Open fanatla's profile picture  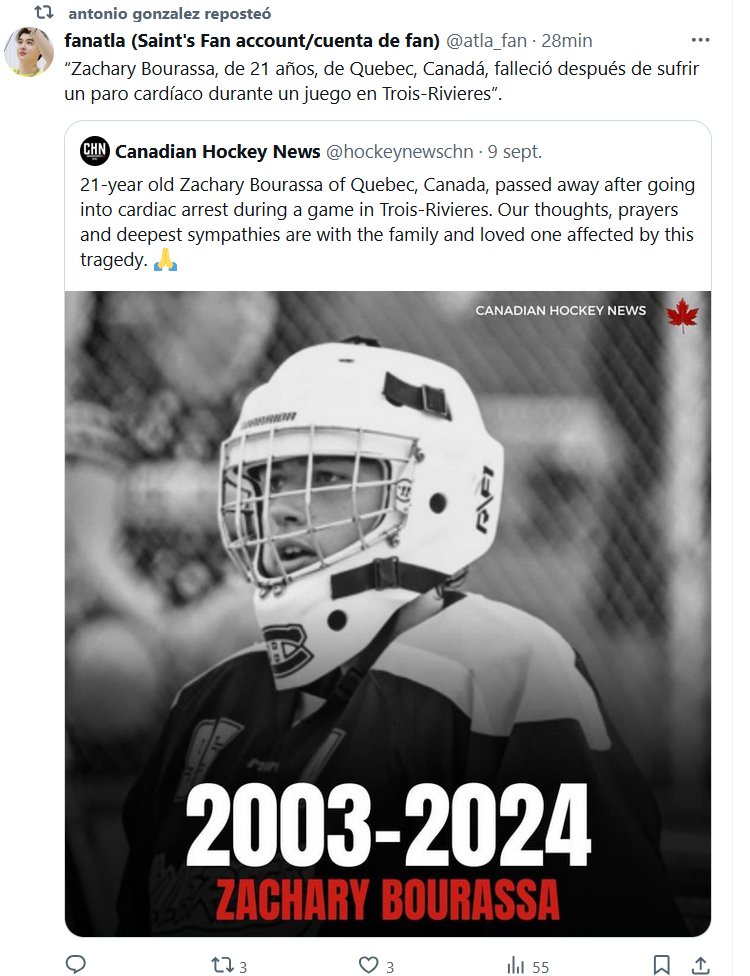[x=29, y=52]
